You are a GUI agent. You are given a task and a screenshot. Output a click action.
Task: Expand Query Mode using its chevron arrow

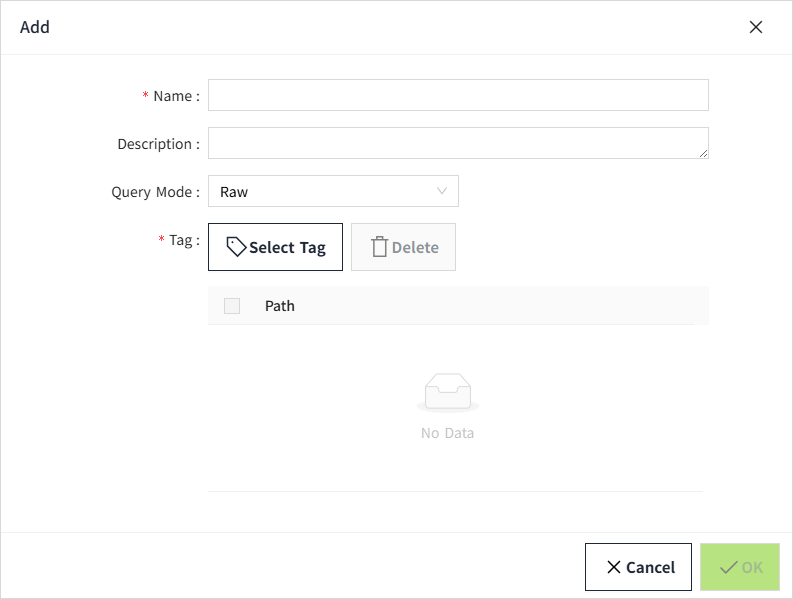click(442, 191)
